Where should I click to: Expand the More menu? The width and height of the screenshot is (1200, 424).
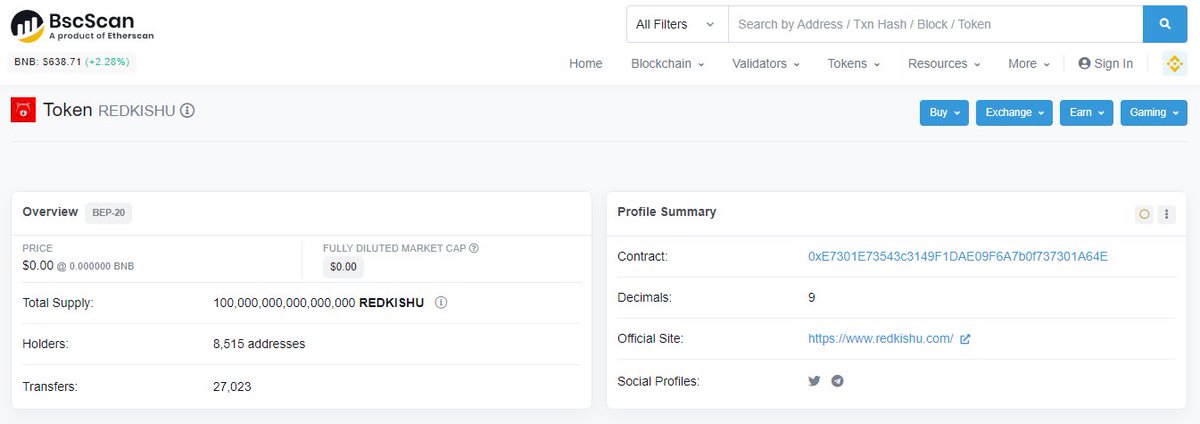[x=1029, y=64]
